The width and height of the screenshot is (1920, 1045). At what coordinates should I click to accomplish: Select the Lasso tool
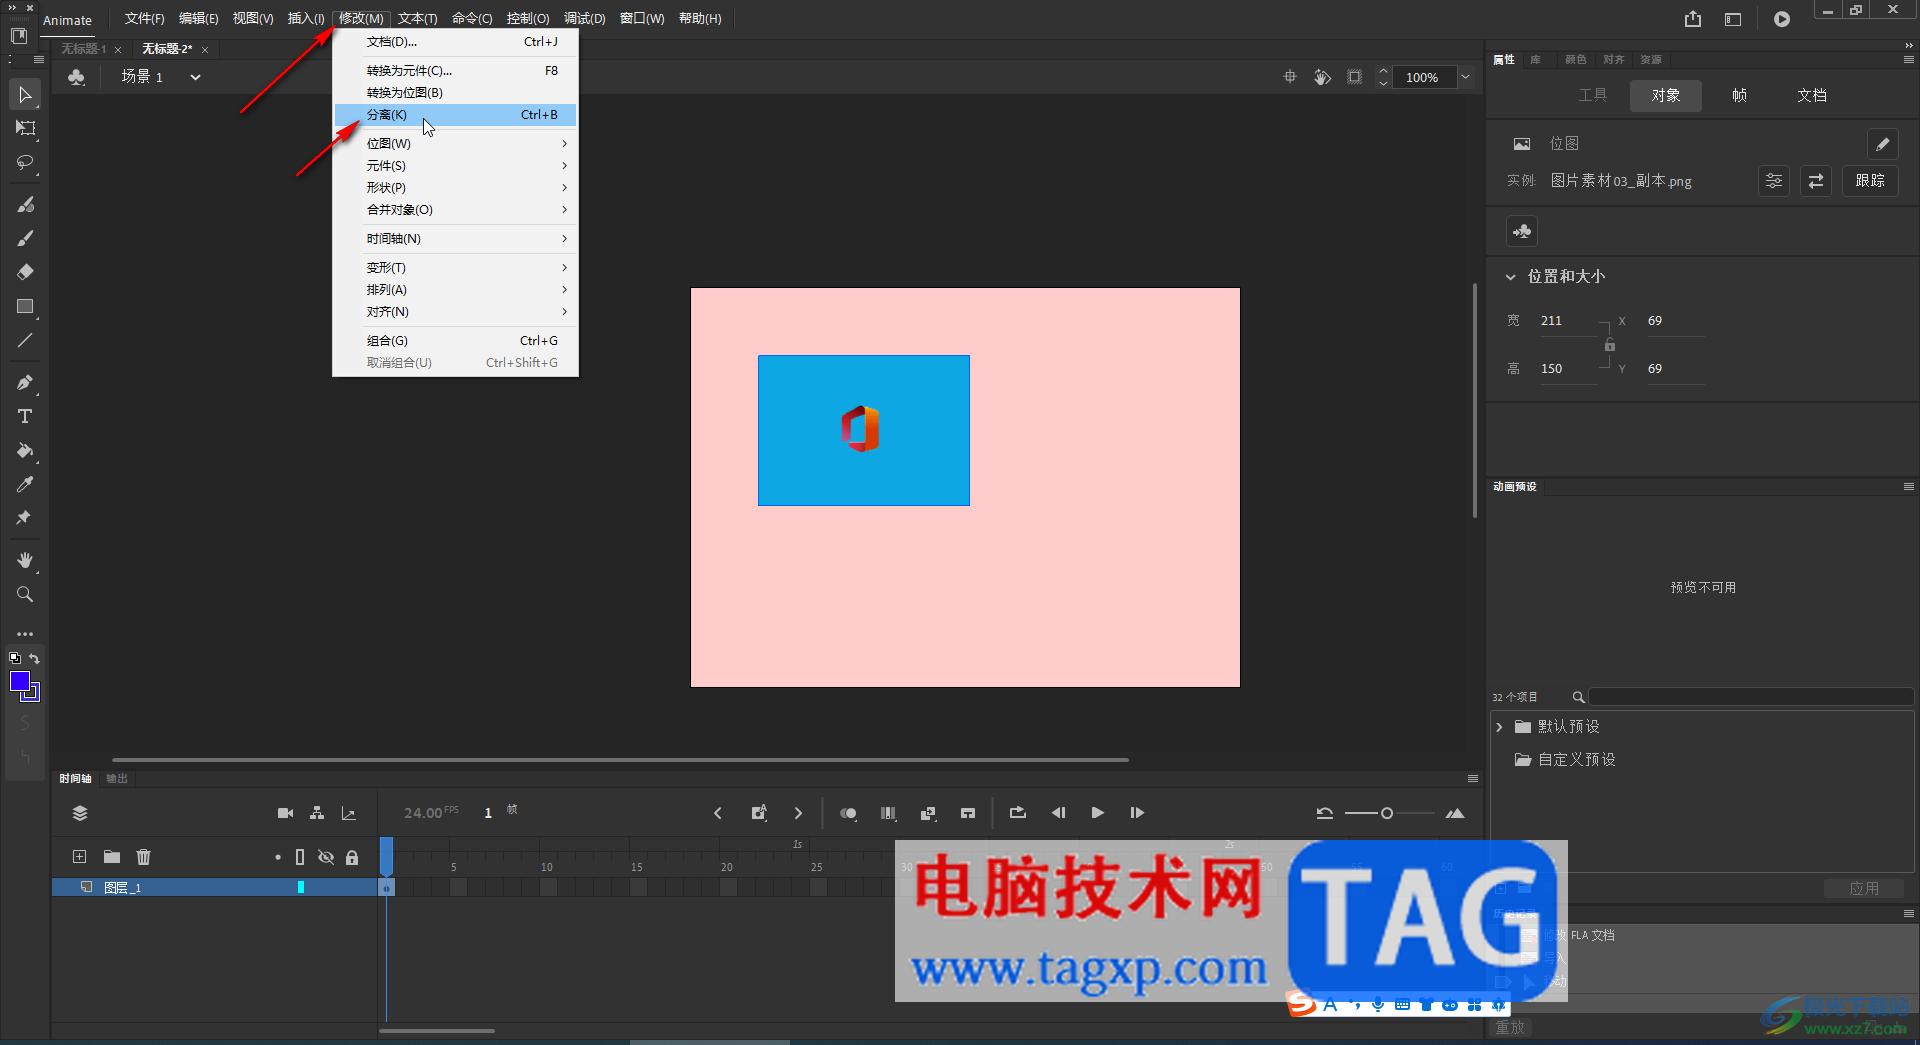(25, 162)
